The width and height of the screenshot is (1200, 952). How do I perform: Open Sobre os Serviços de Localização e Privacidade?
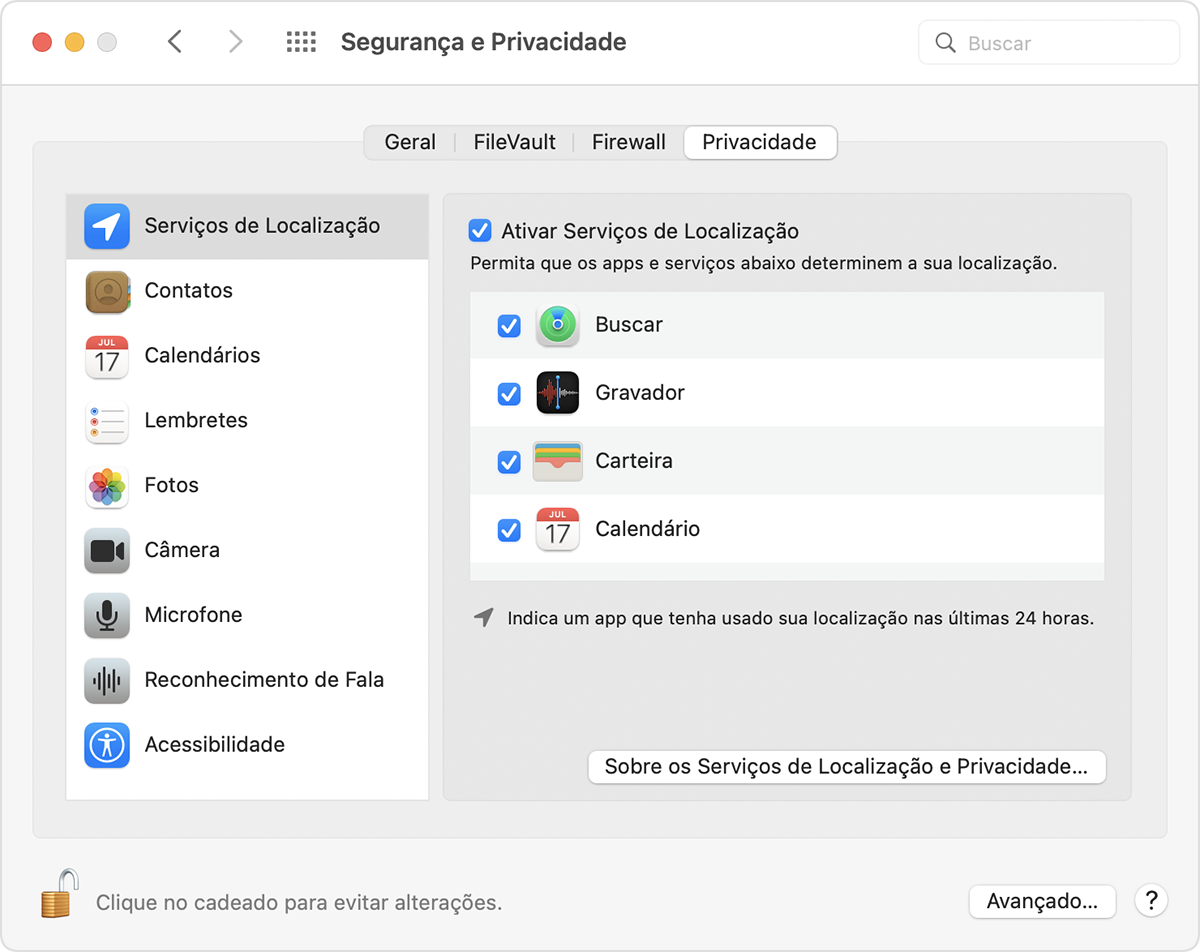[846, 767]
